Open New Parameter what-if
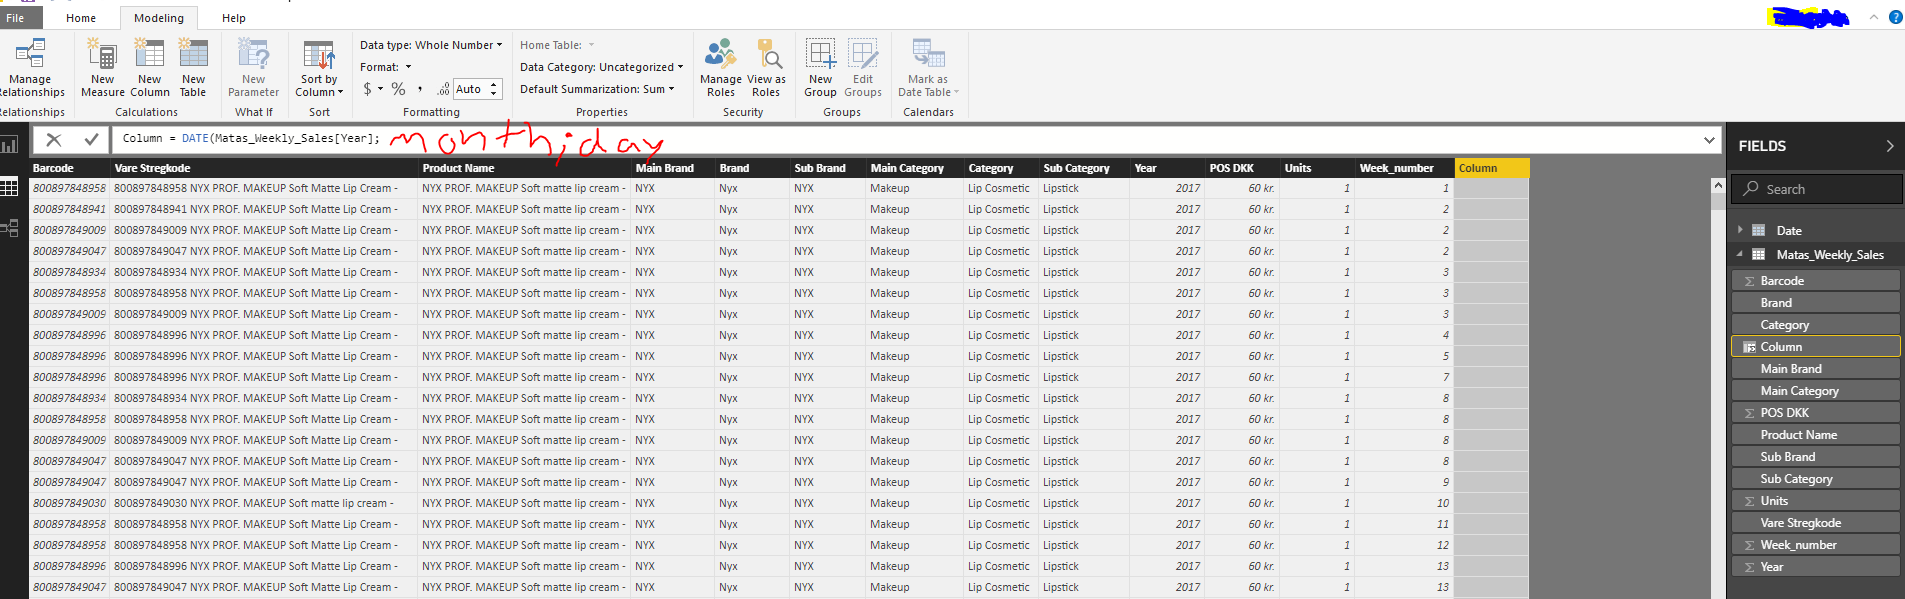This screenshot has width=1905, height=599. [x=253, y=68]
